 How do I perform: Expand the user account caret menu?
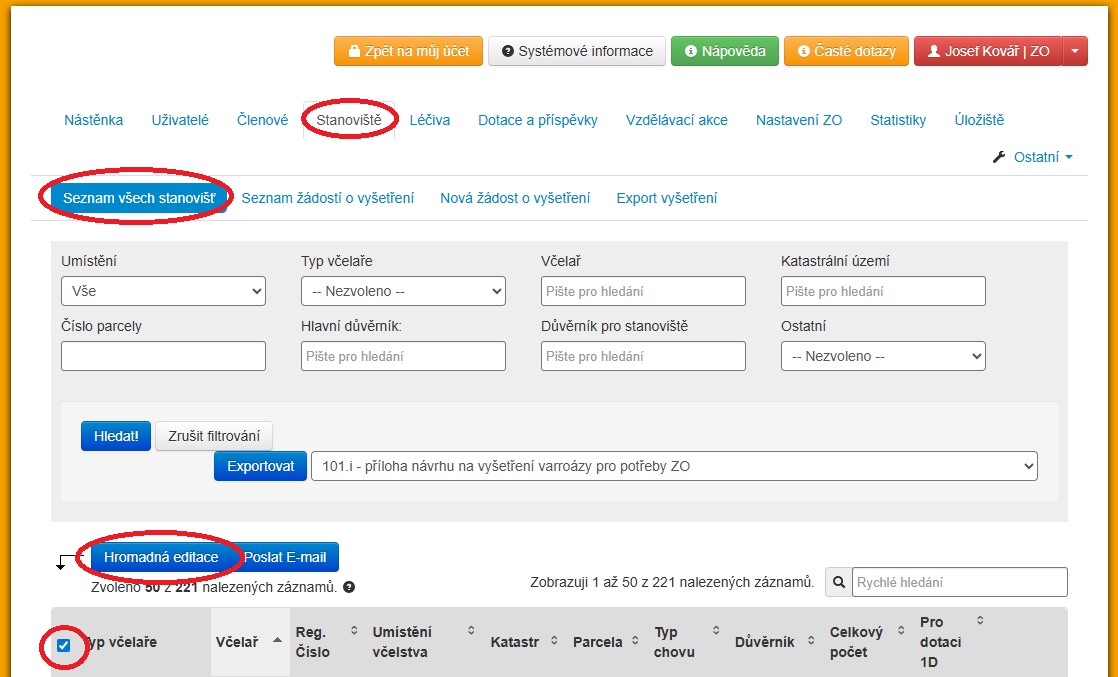point(1074,51)
